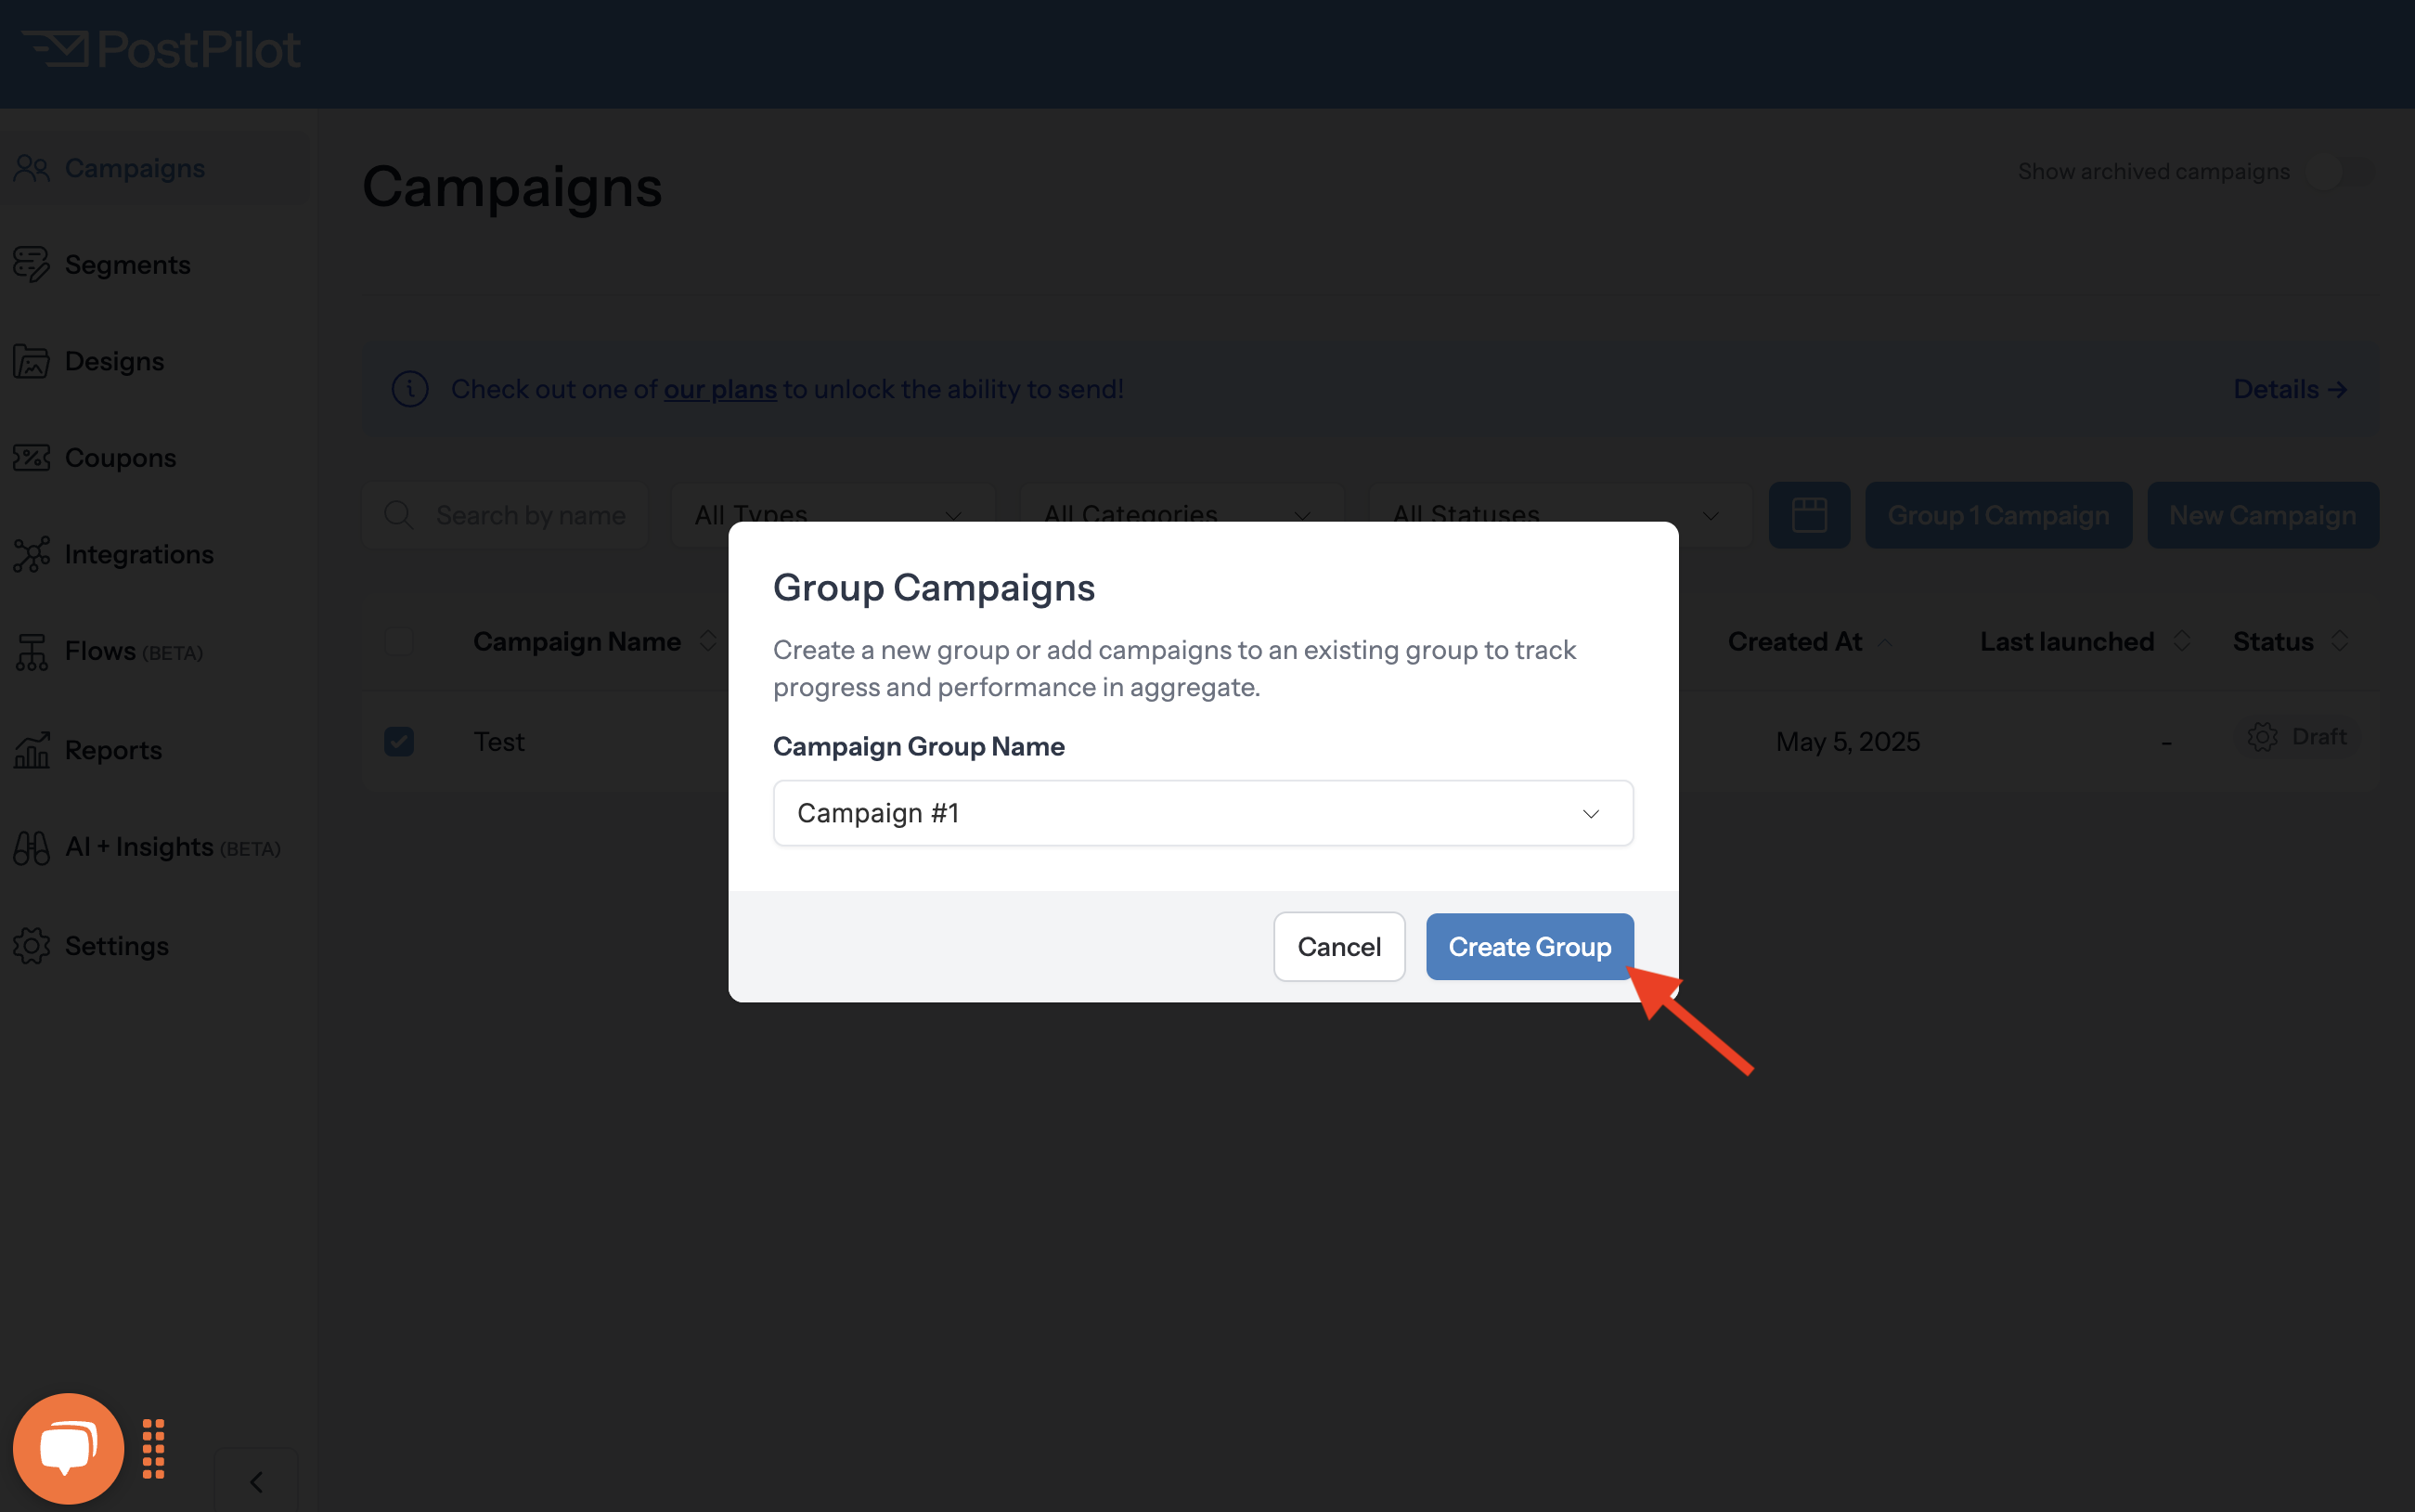The image size is (2415, 1512).
Task: Cancel the Group Campaigns dialog
Action: pyautogui.click(x=1339, y=946)
